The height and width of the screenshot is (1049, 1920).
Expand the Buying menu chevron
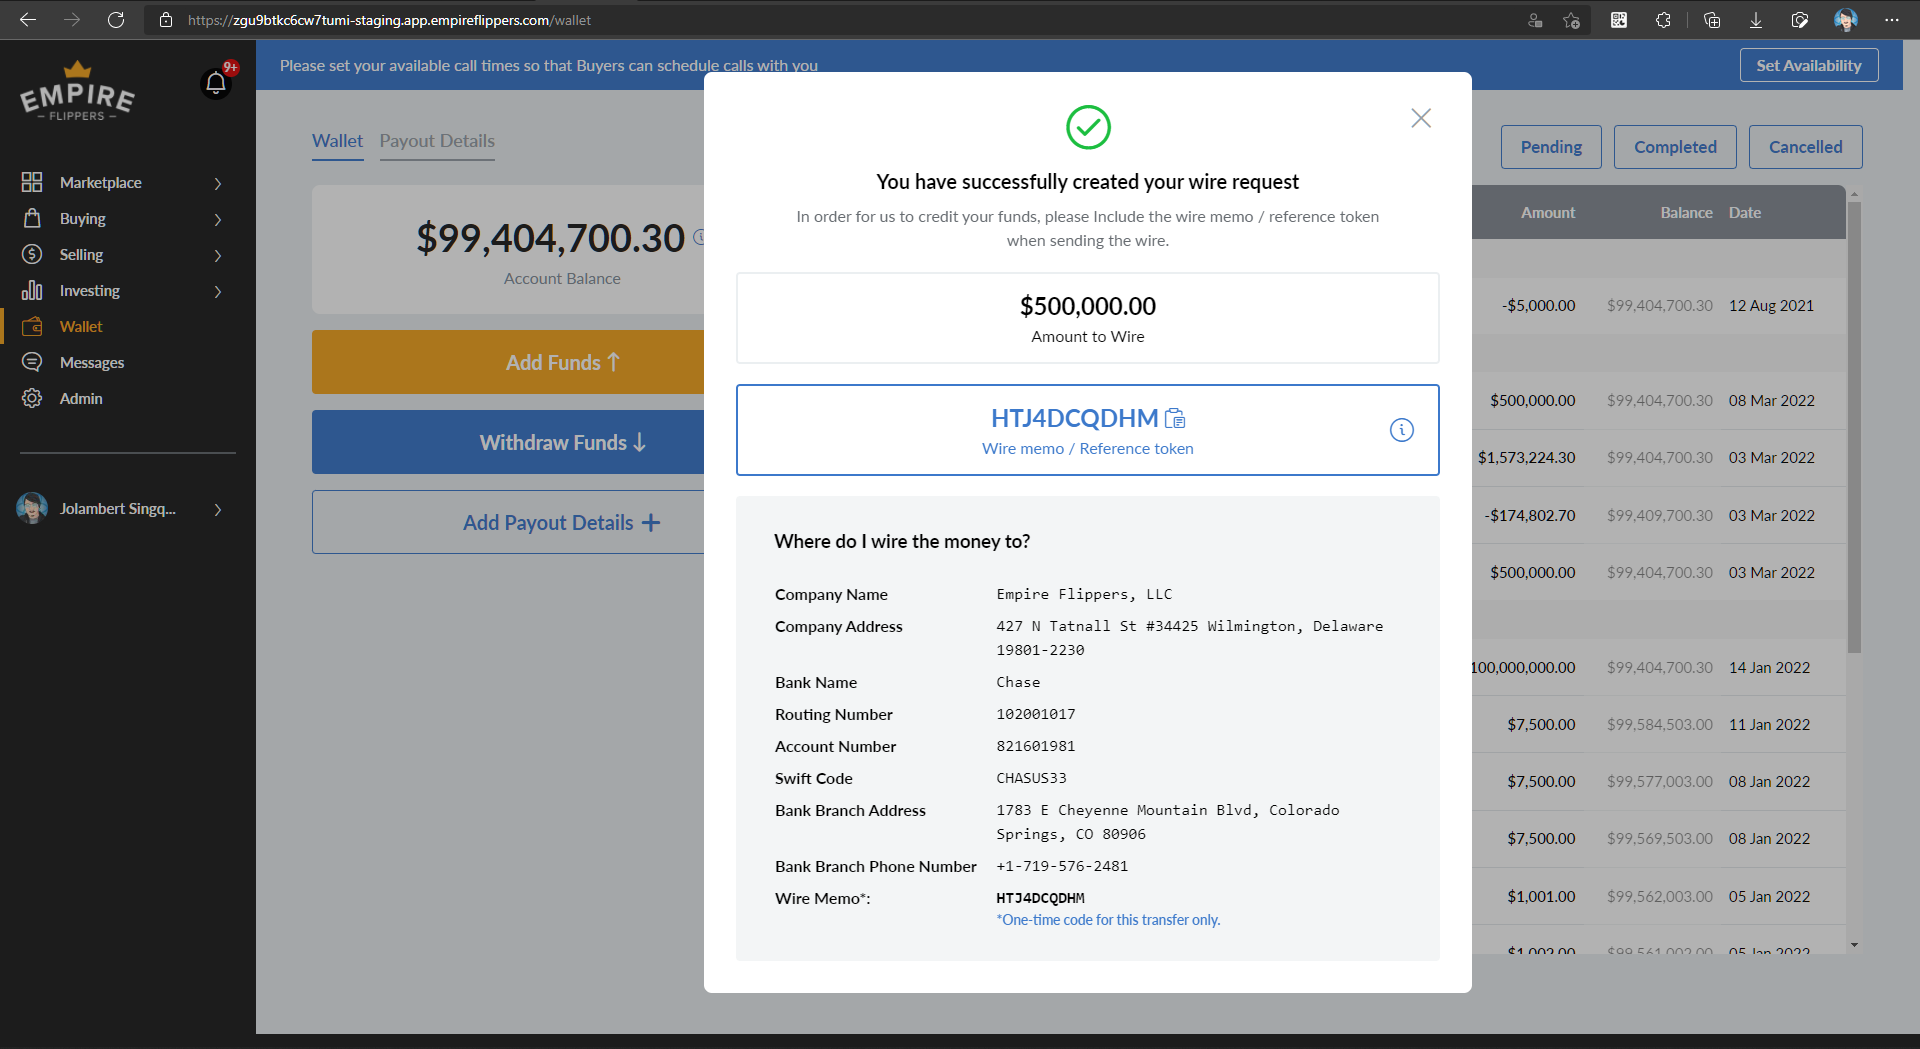[x=218, y=219]
